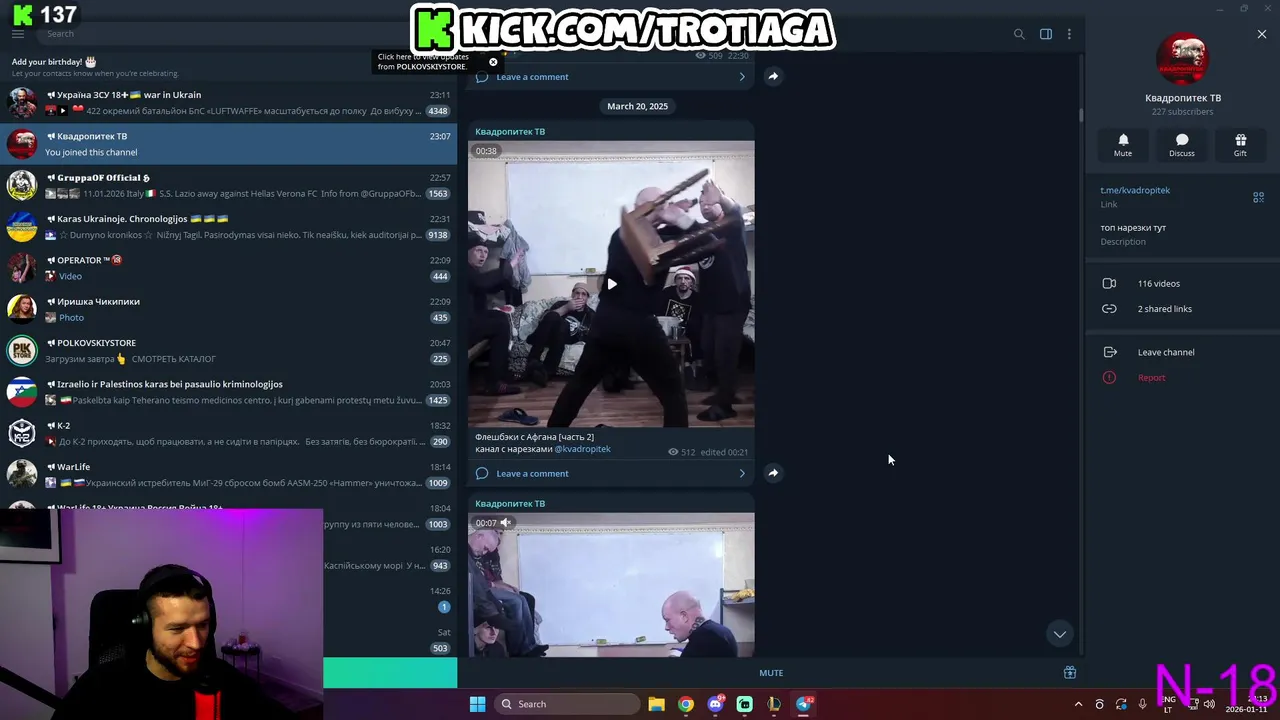Viewport: 1280px width, 720px height.
Task: Open the OPERATOR channel chat
Action: click(x=229, y=268)
